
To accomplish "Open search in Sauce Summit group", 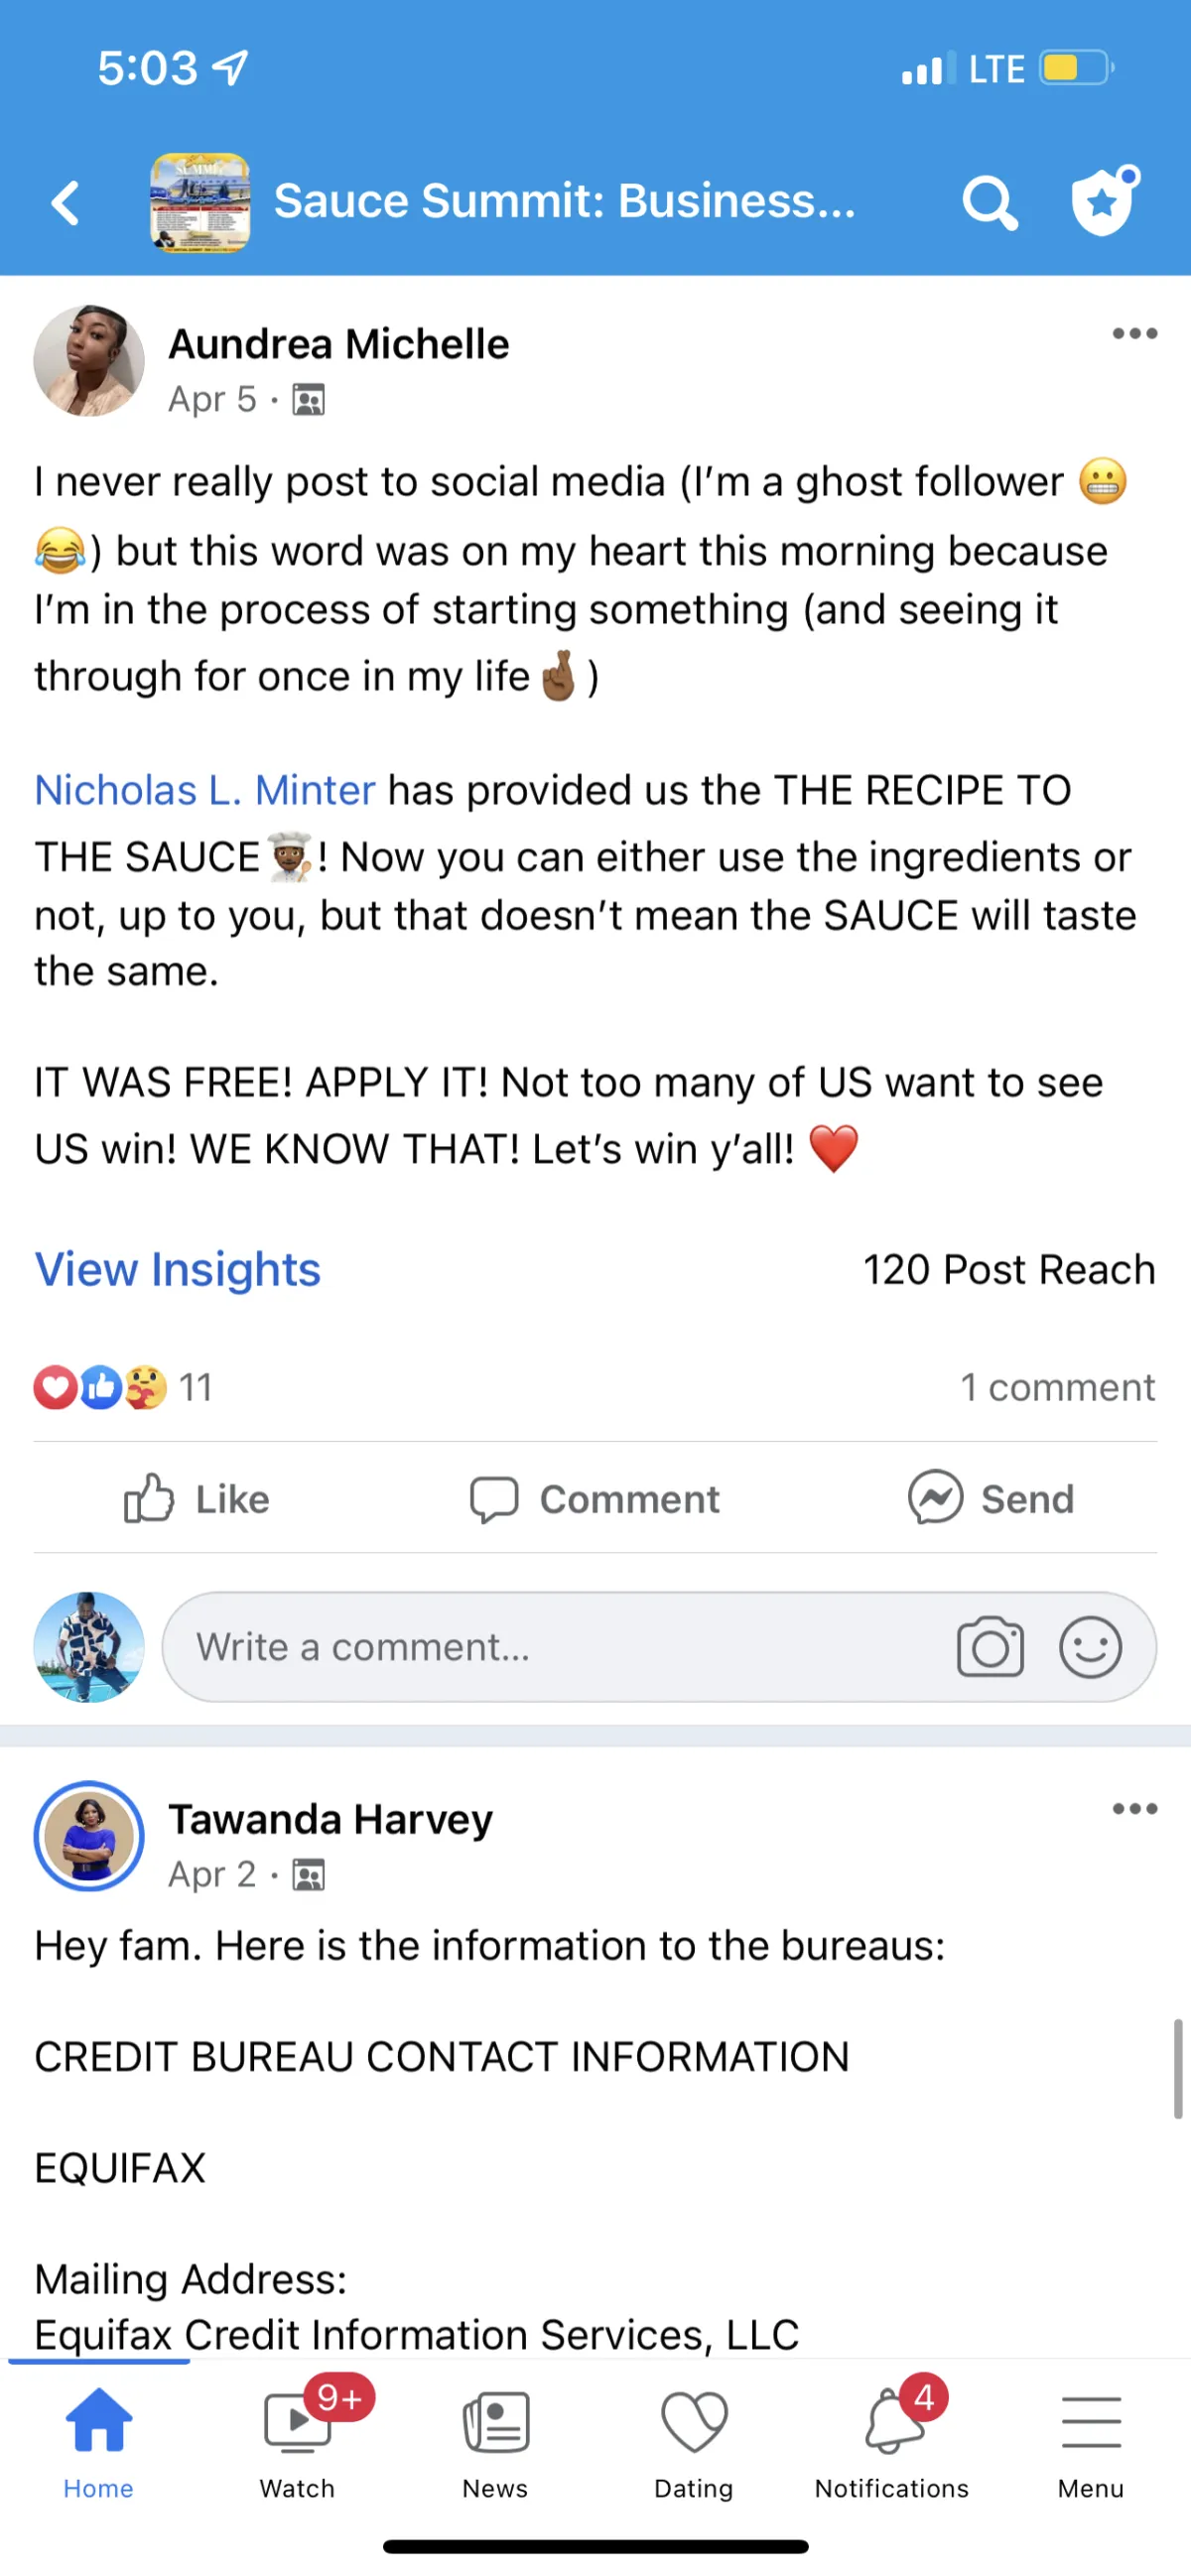I will tap(990, 204).
